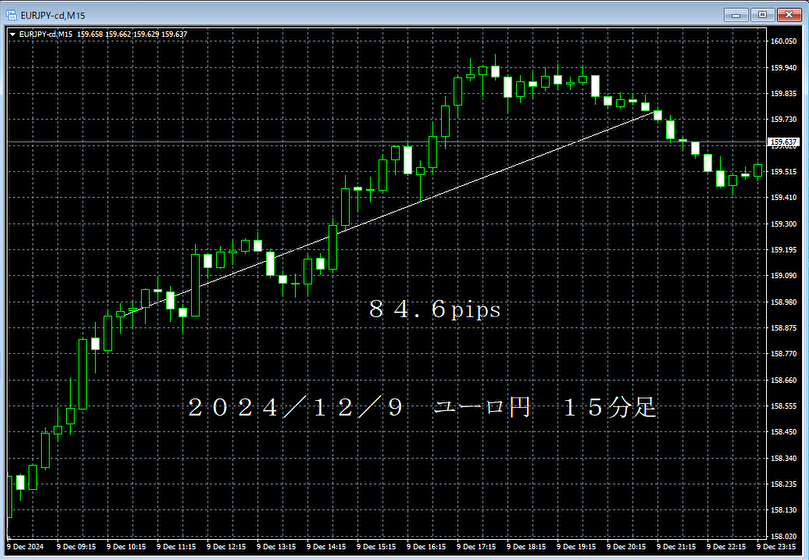Click time axis label 9 Dec 21:15
Viewport: 809px width, 560px height.
pyautogui.click(x=676, y=547)
